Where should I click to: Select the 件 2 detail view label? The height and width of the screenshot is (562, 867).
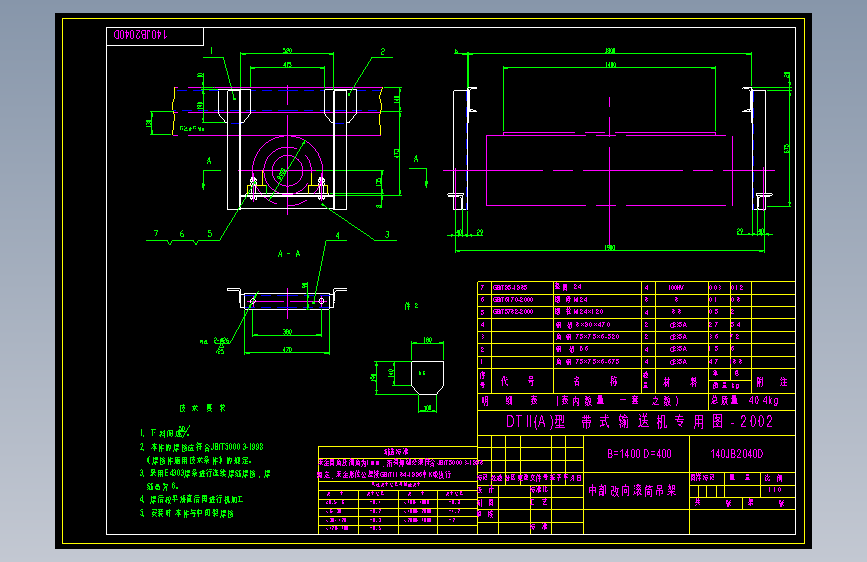click(x=411, y=306)
